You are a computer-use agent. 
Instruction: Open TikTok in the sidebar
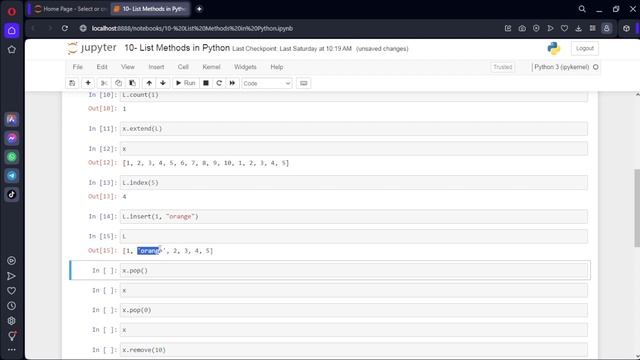[x=11, y=194]
